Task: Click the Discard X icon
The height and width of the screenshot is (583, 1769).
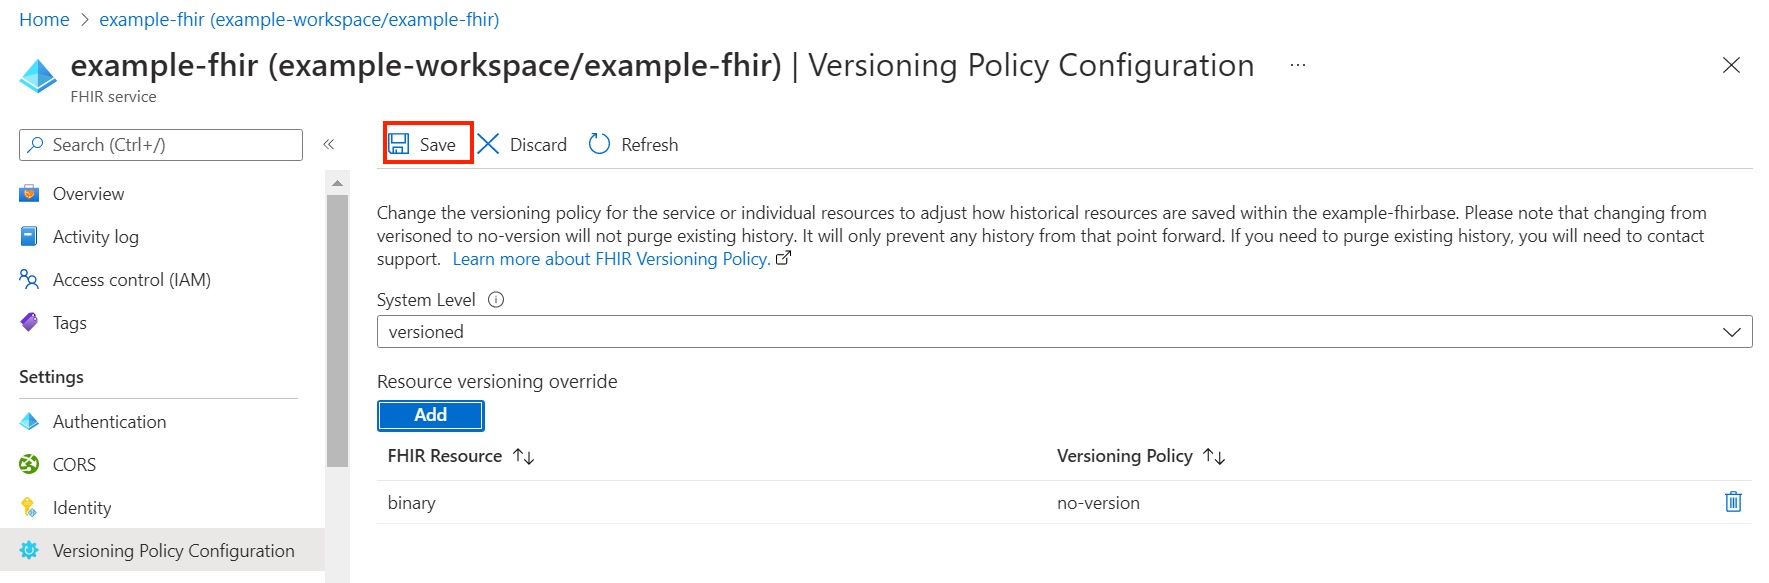Action: click(488, 144)
